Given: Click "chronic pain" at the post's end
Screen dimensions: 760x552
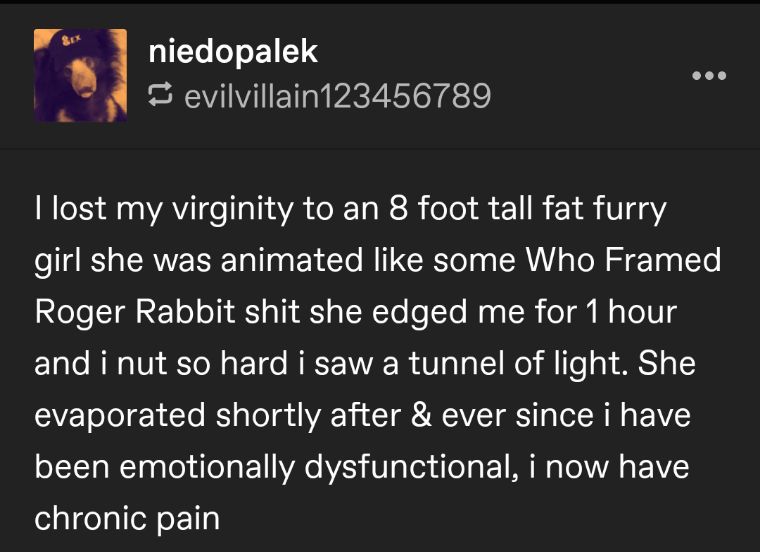Looking at the screenshot, I should point(127,517).
